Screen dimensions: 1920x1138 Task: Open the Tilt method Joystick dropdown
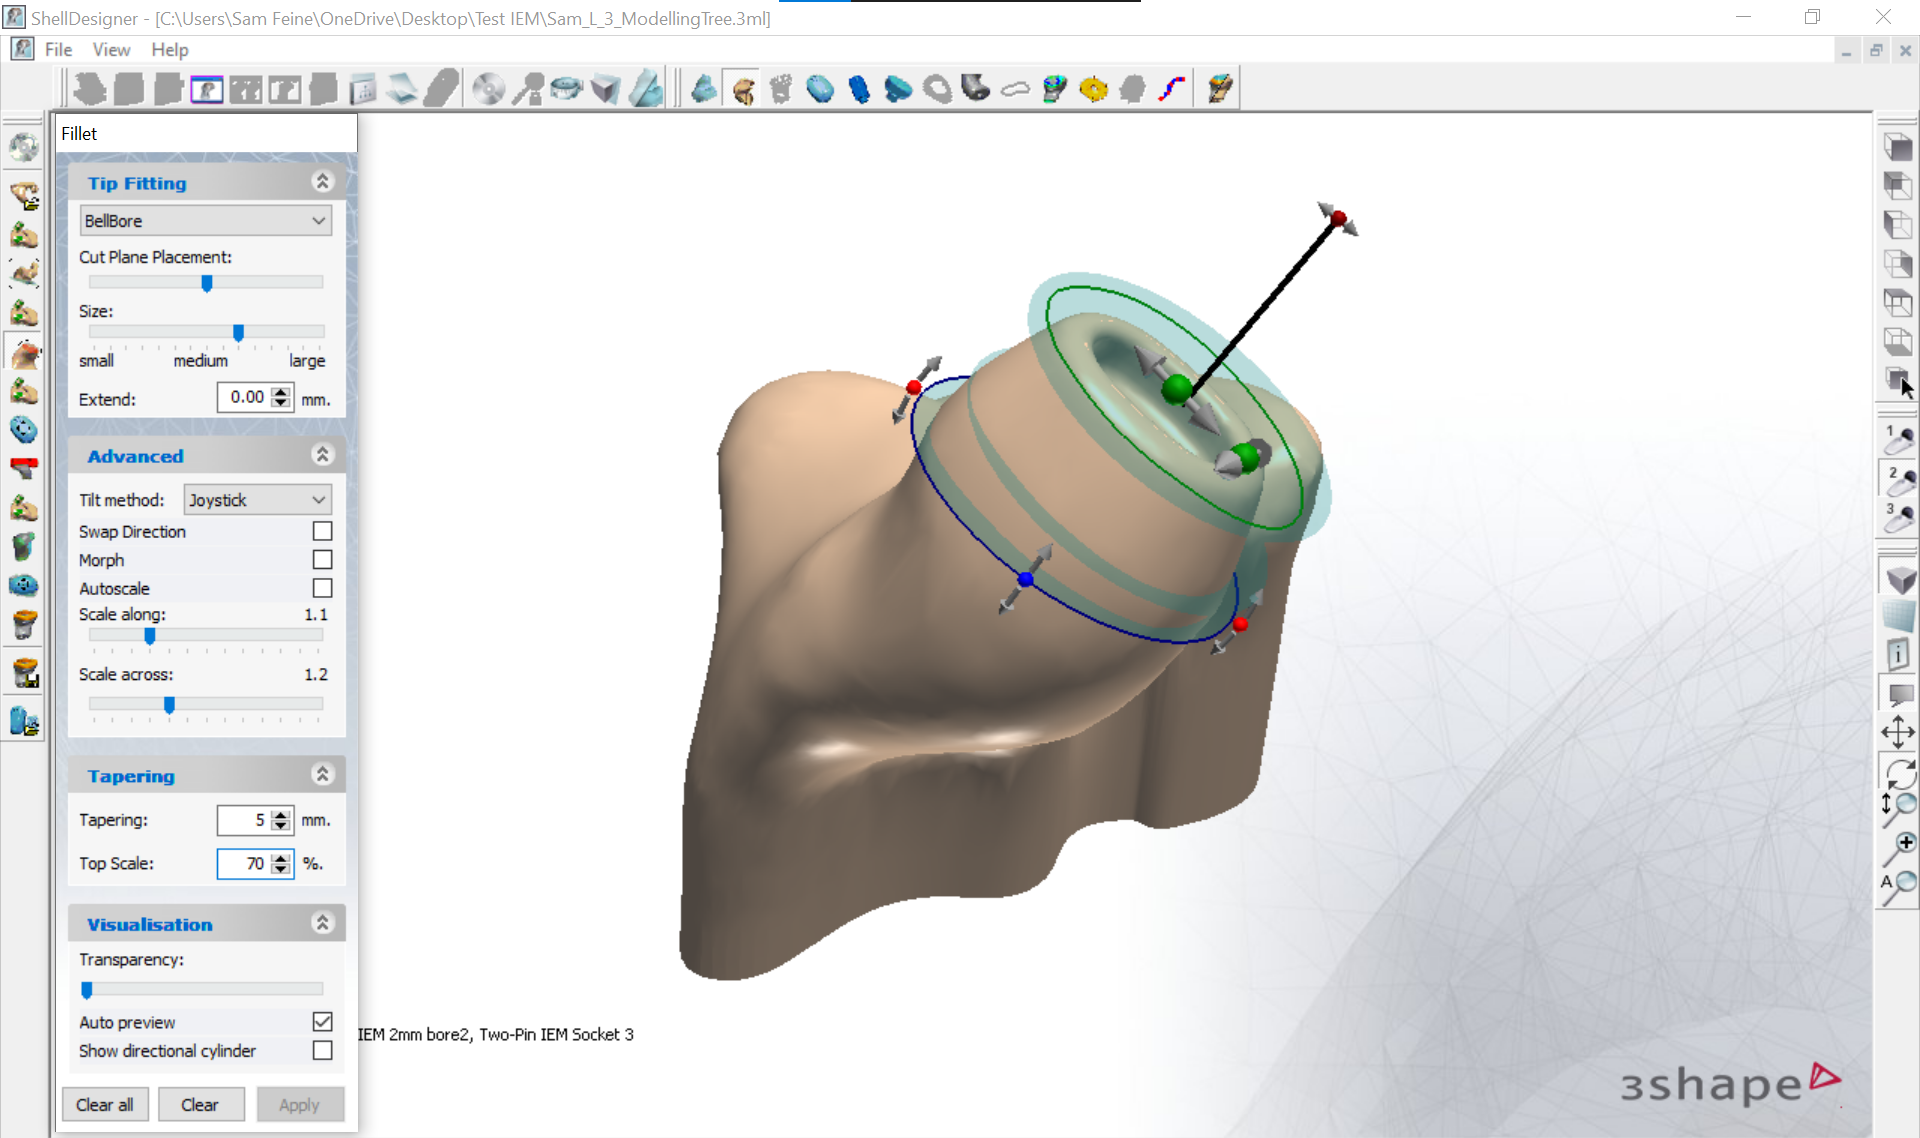pos(257,500)
